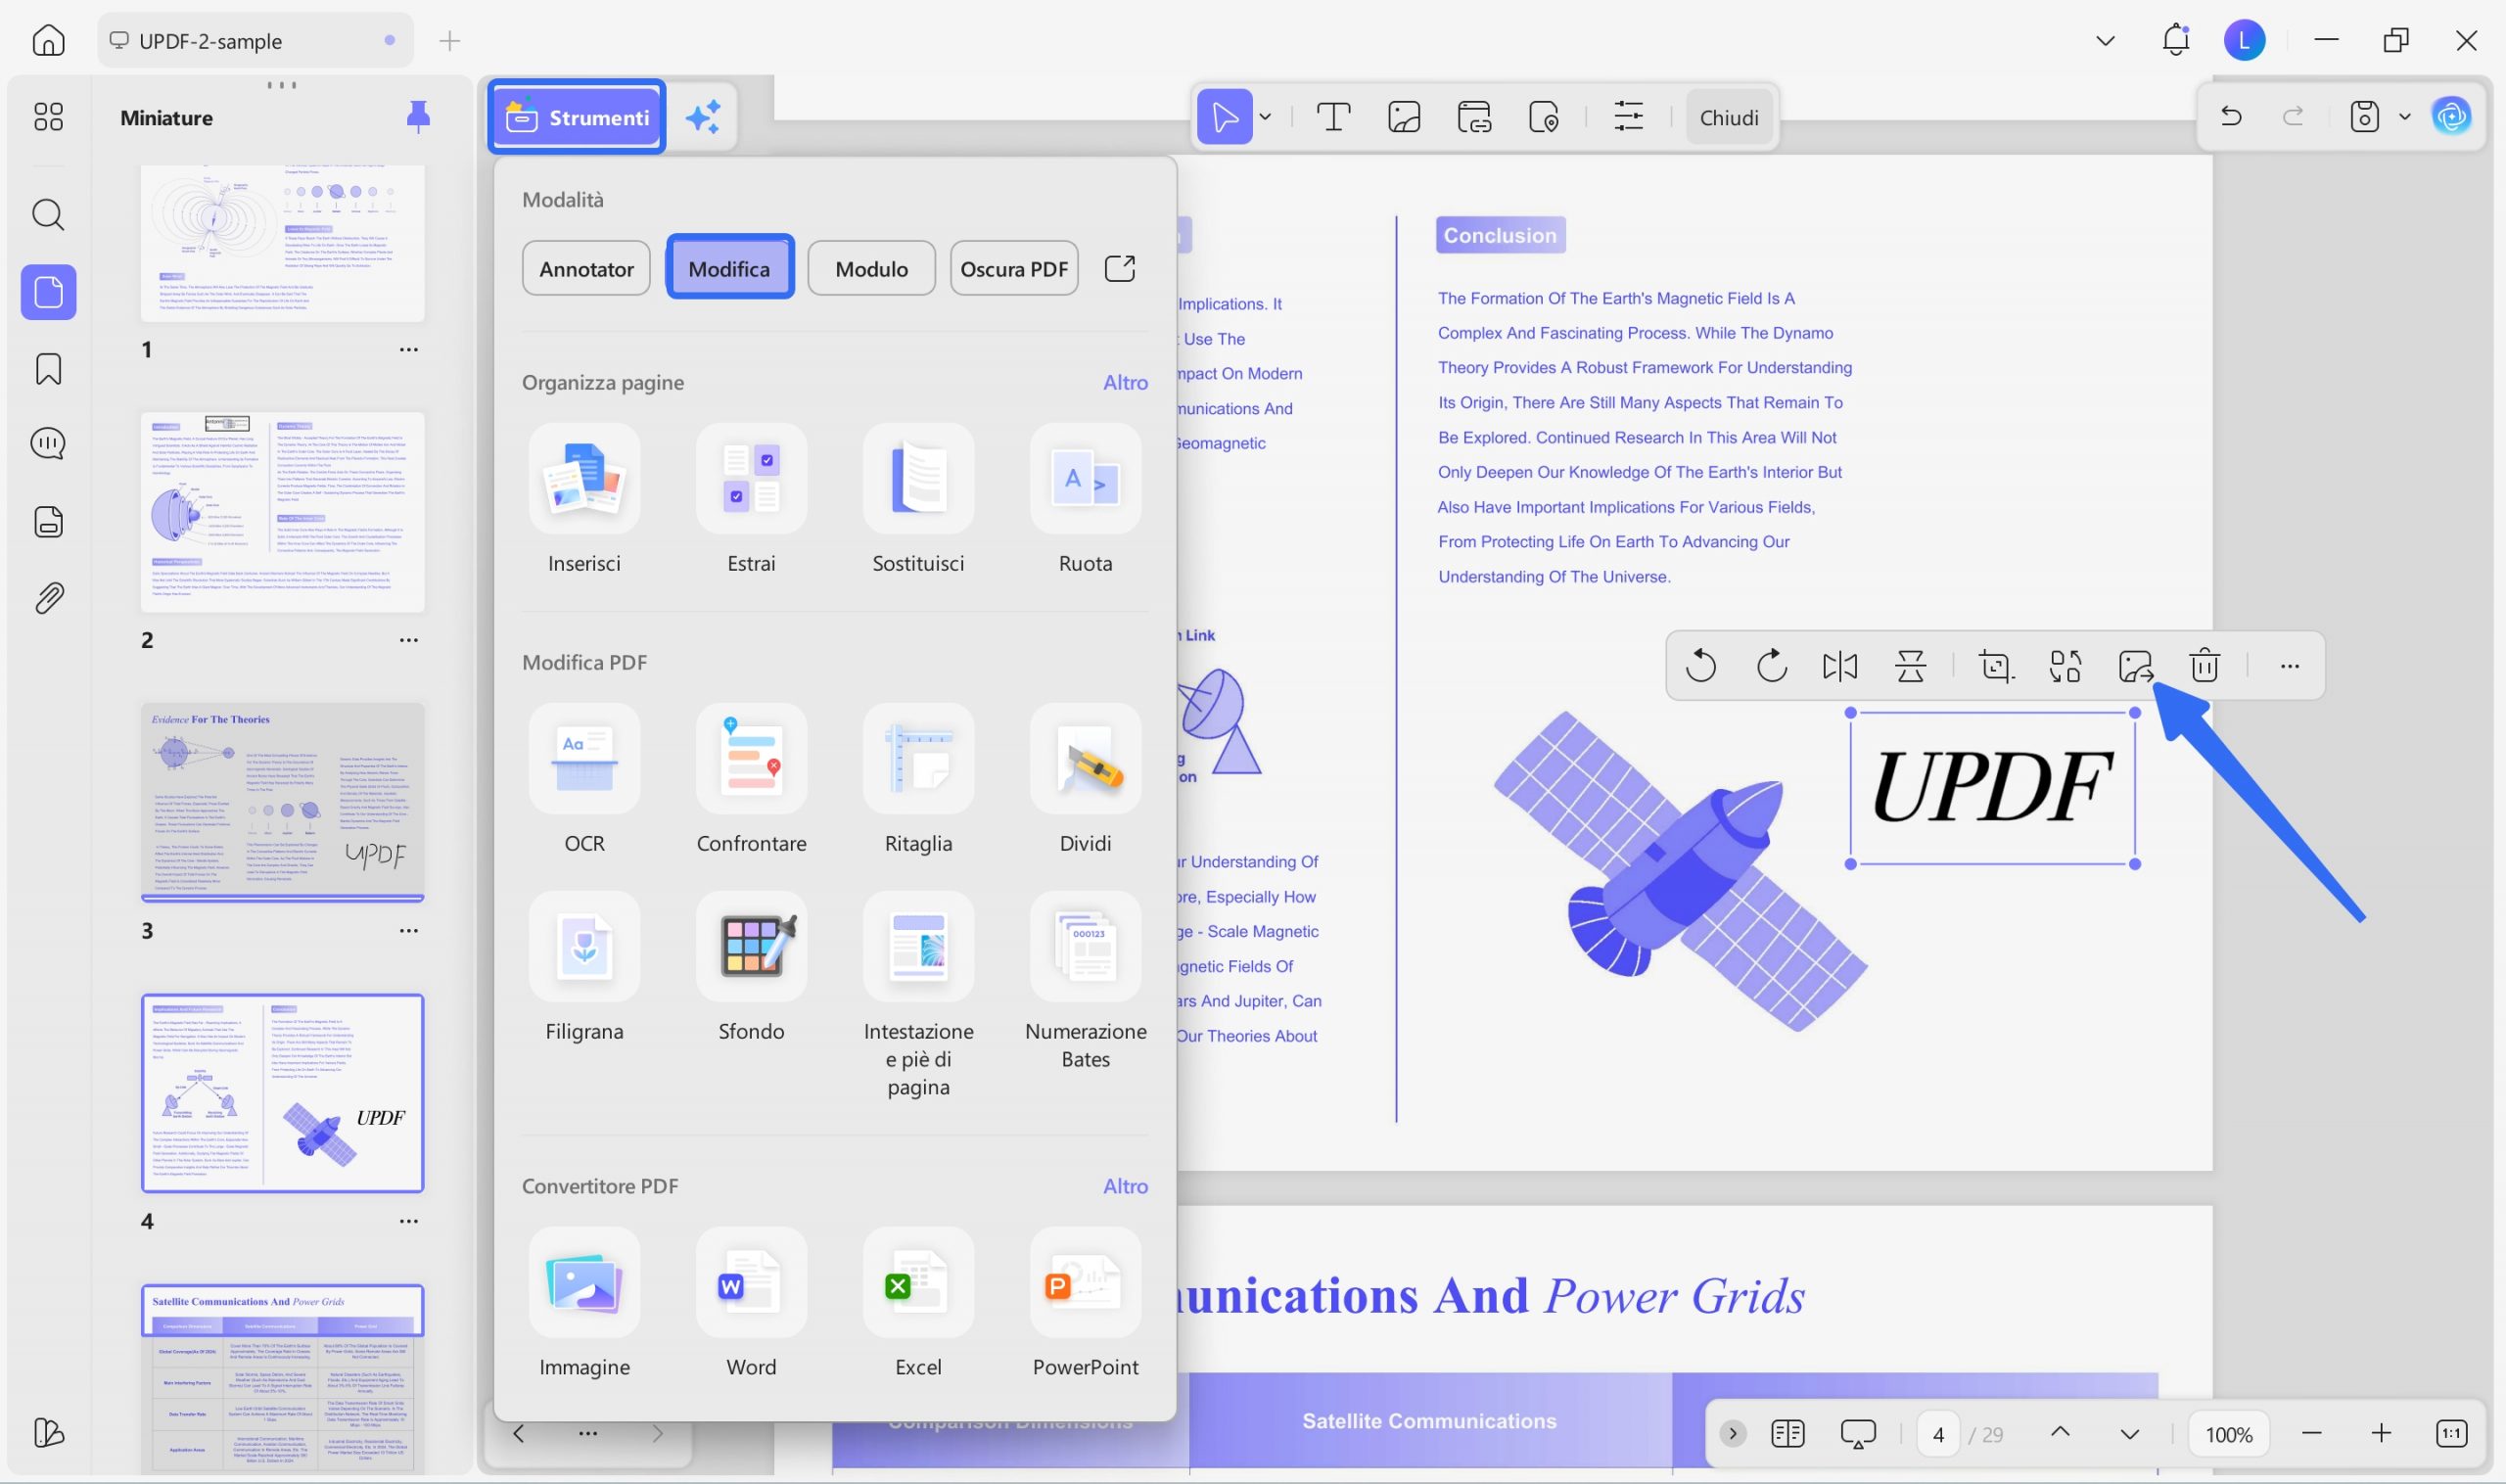2506x1484 pixels.
Task: Zoom in with the plus button
Action: pos(2380,1433)
